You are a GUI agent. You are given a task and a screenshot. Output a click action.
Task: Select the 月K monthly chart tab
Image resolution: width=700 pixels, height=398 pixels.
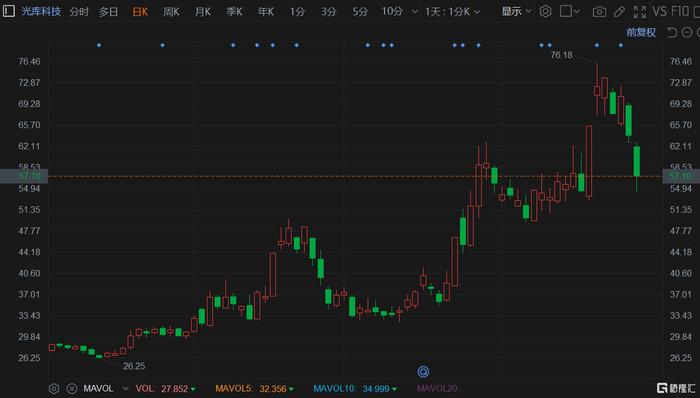tap(203, 12)
